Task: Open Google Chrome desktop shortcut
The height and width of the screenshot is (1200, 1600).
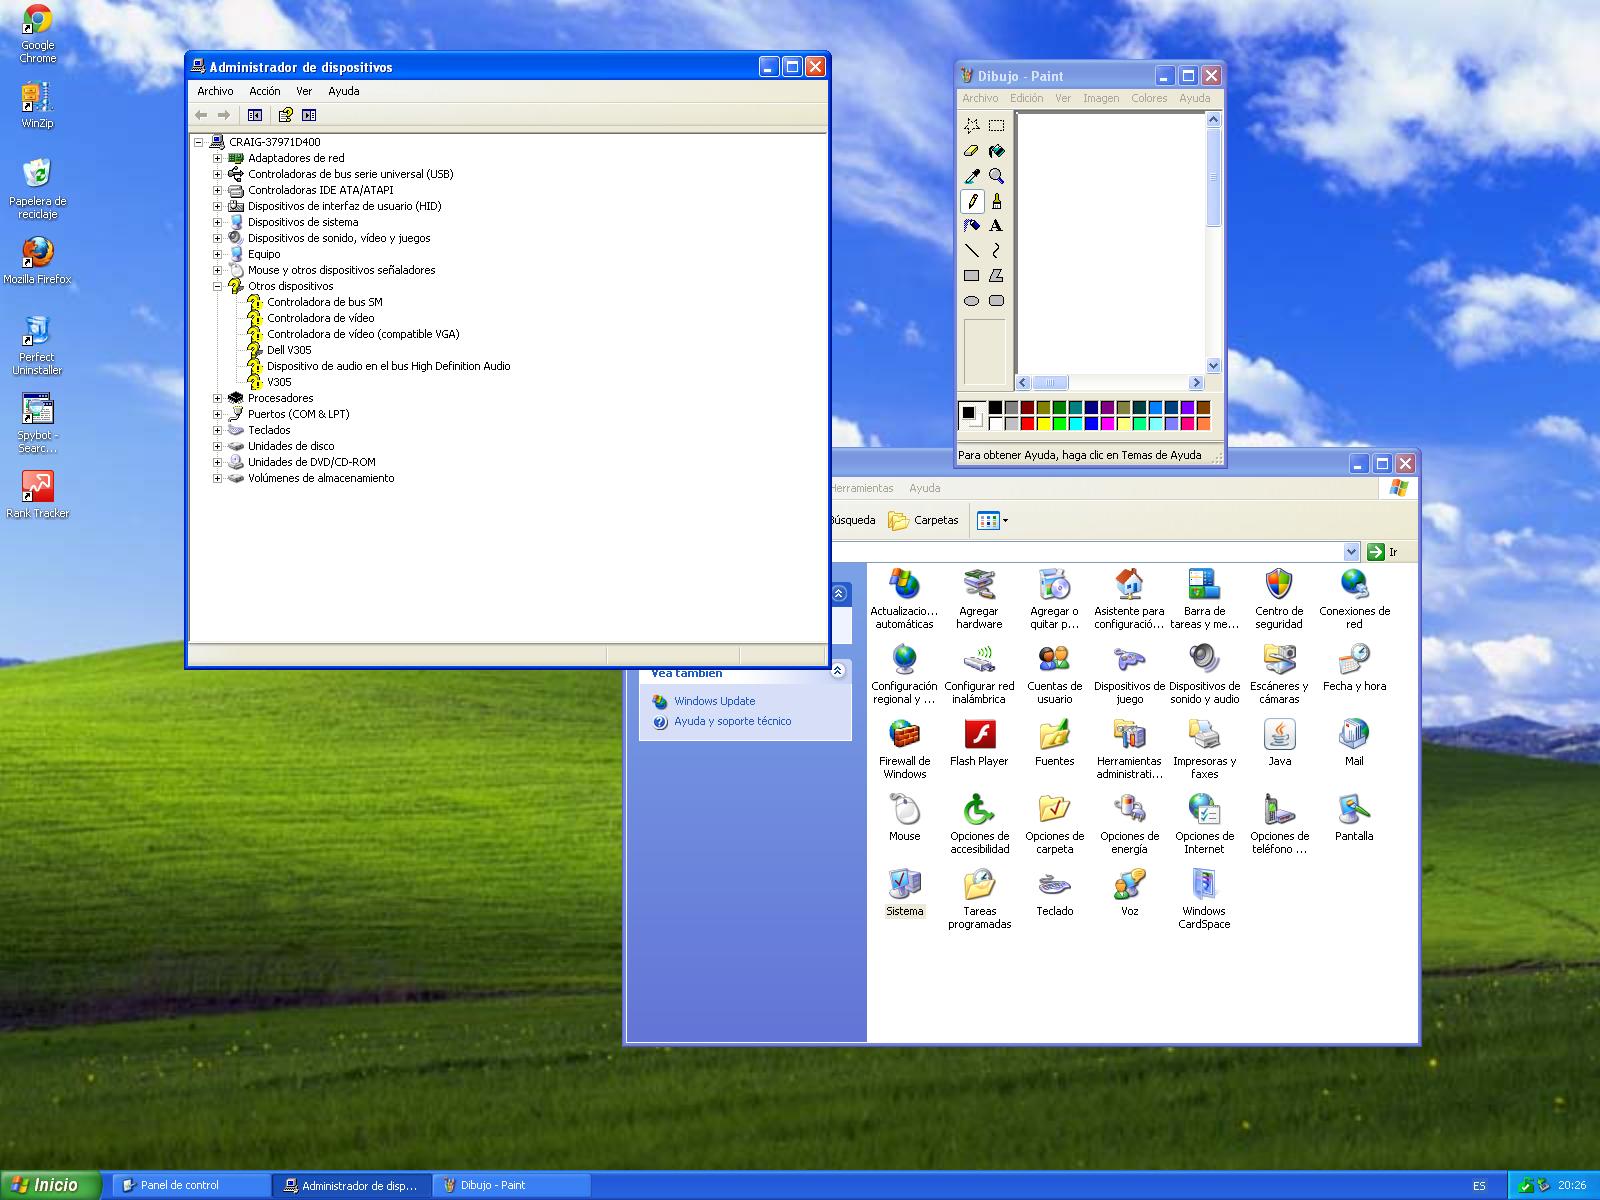Action: tap(38, 34)
